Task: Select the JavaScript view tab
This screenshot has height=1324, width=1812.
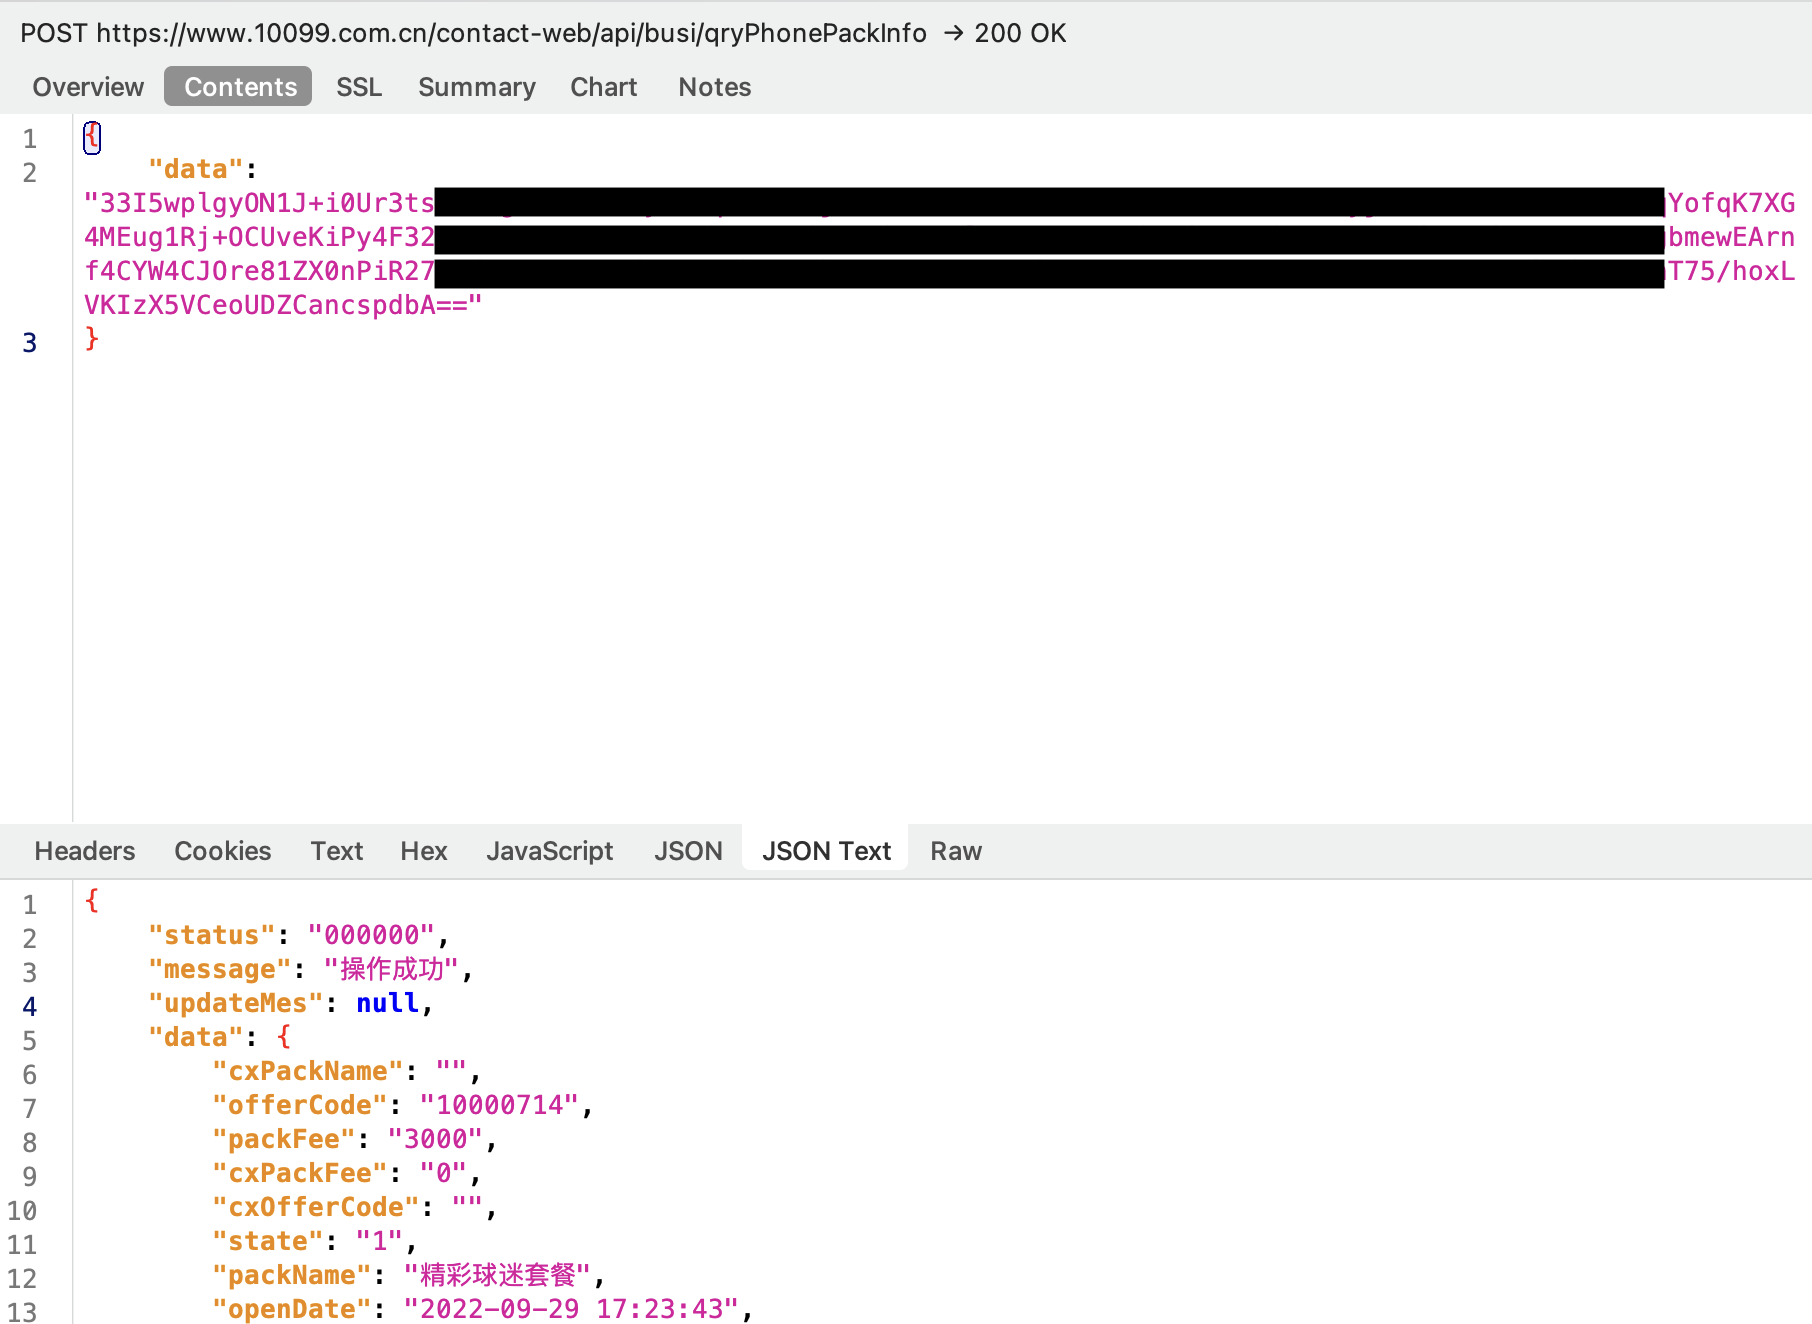Action: [549, 851]
